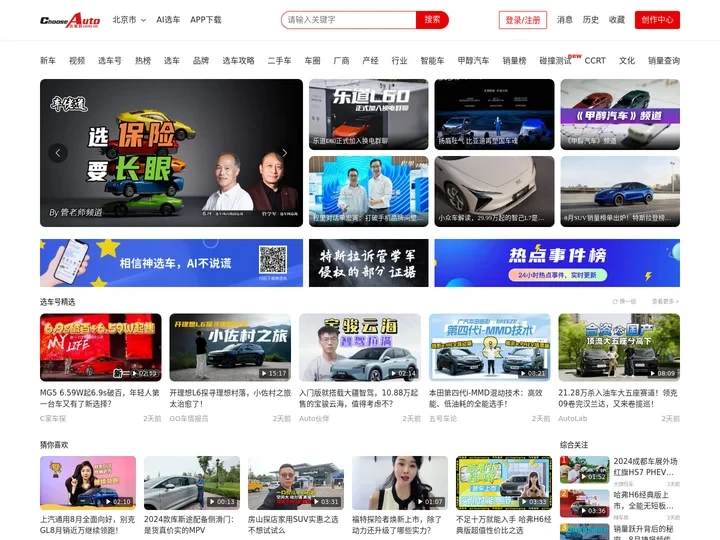720x540 pixels.
Task: Open the 8月SUV销量榜 Tesla thumbnail
Action: tap(620, 191)
